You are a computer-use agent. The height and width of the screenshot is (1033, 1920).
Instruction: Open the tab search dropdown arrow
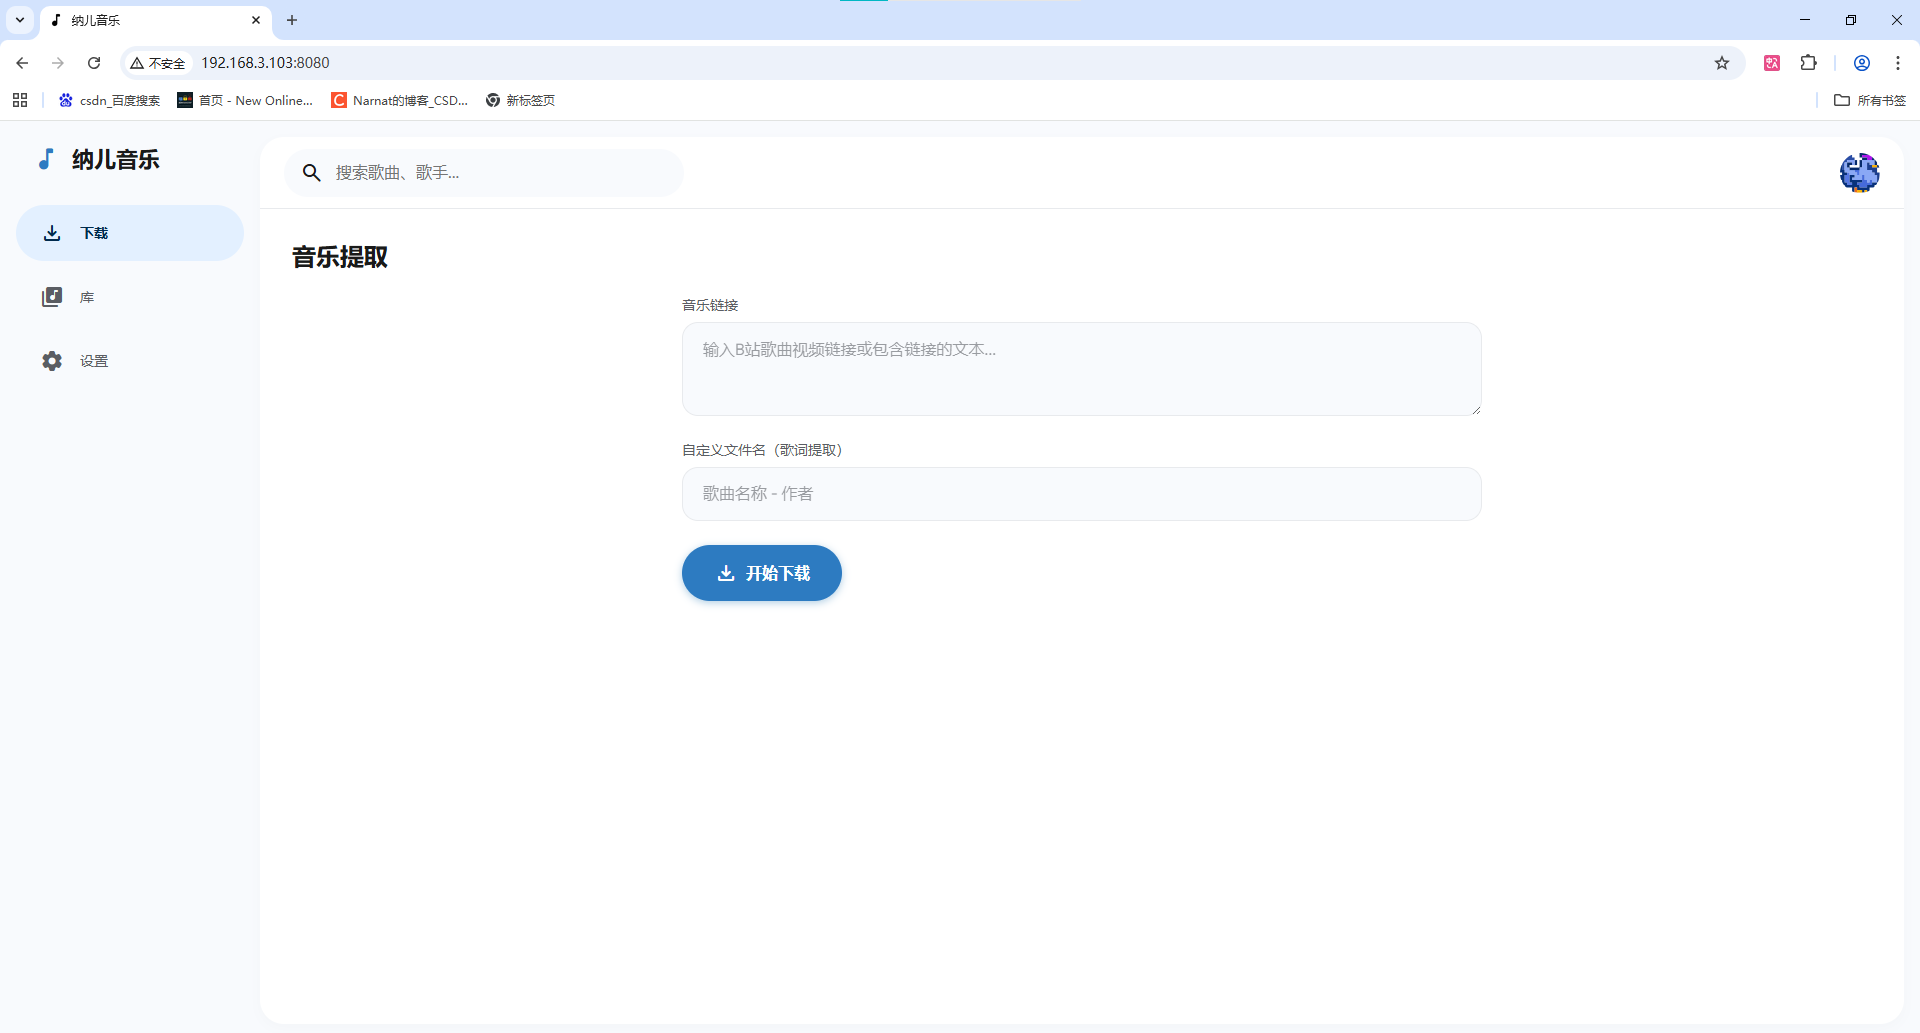pos(20,20)
